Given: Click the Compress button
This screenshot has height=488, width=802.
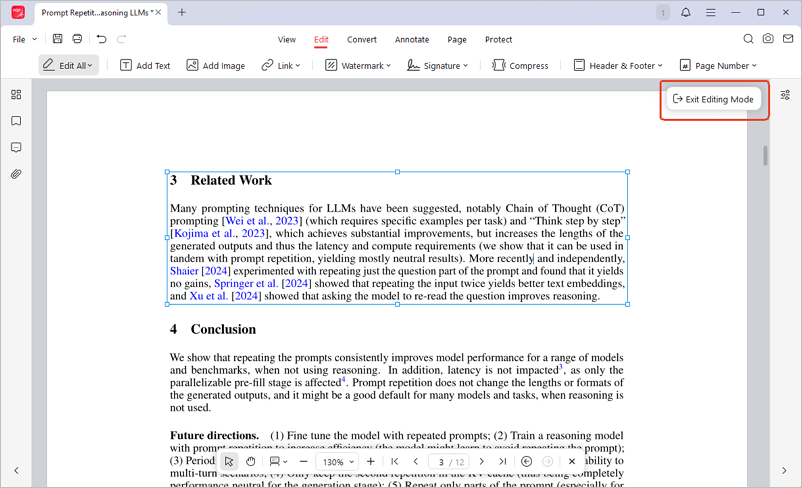Looking at the screenshot, I should 520,65.
